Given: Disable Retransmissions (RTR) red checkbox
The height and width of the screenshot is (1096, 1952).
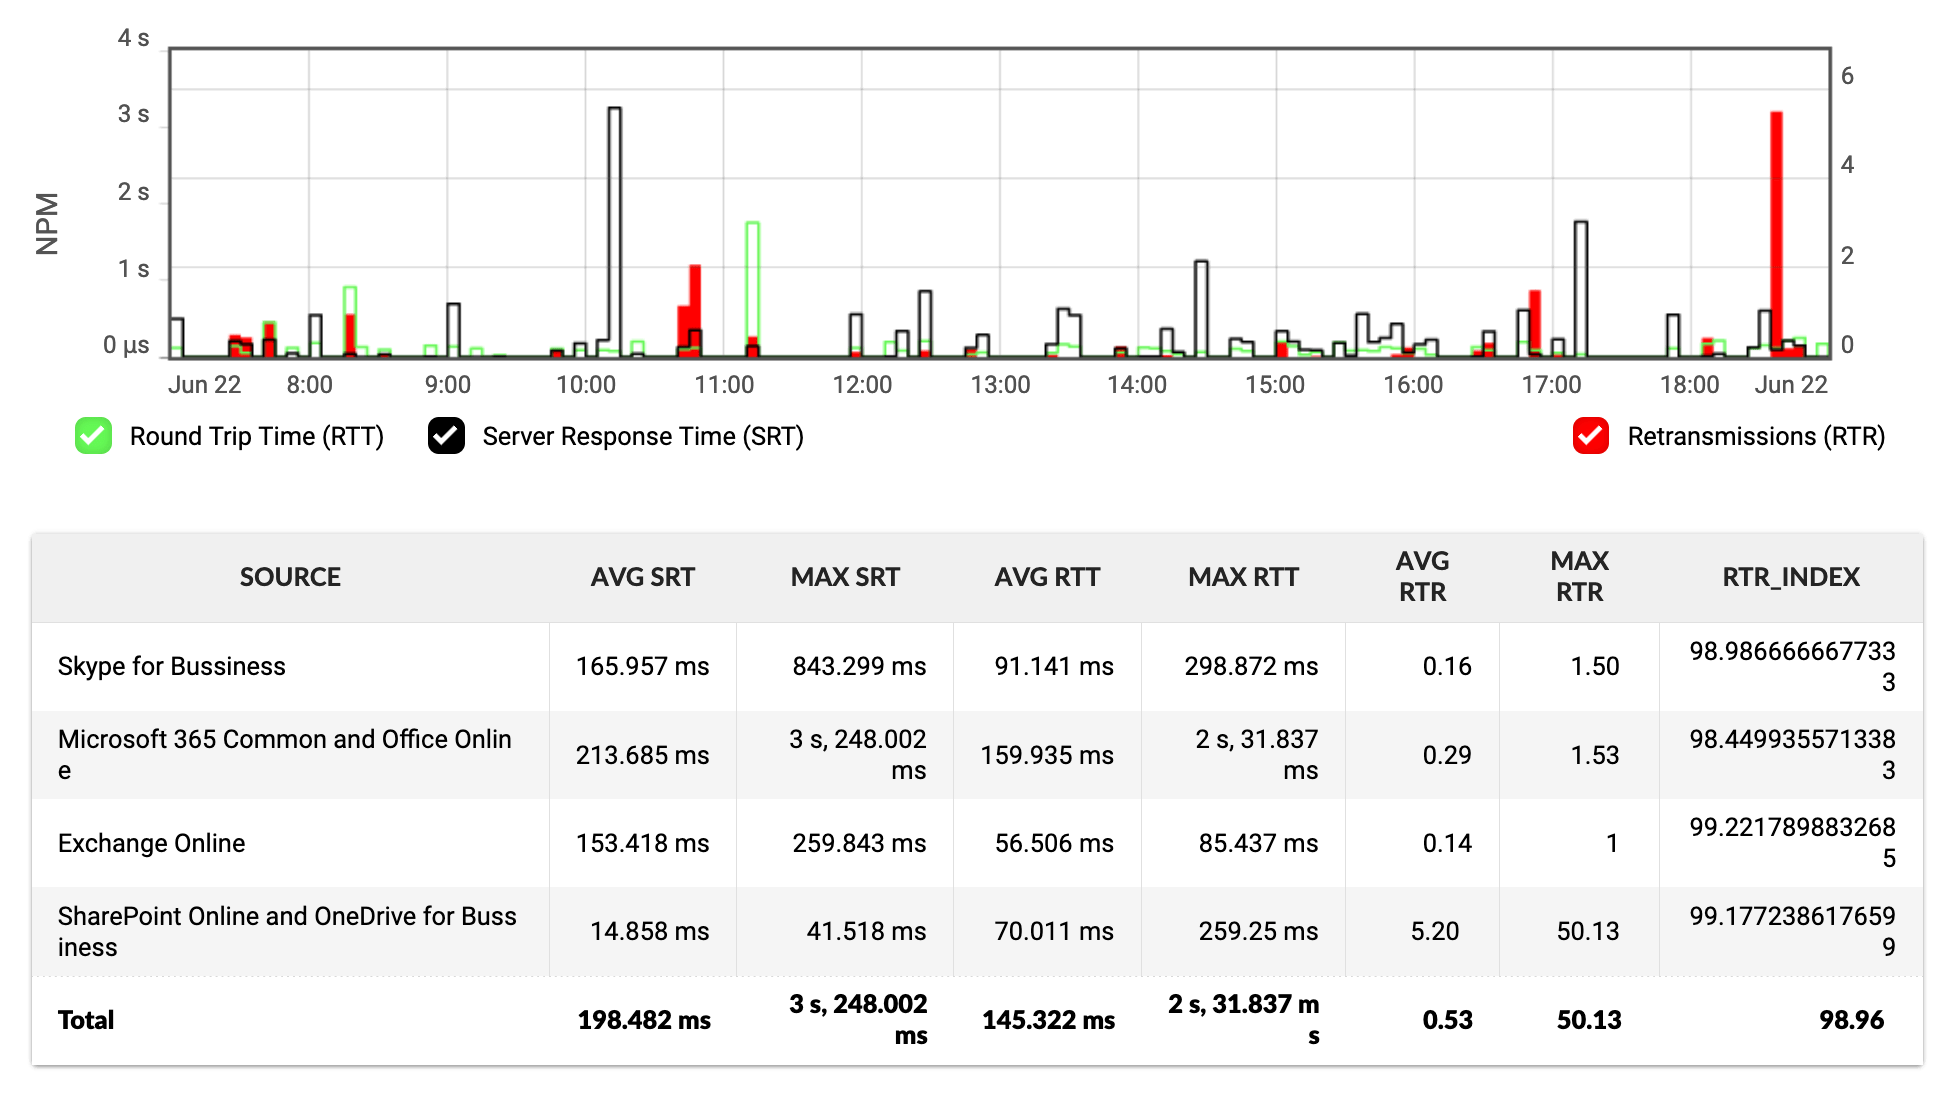Looking at the screenshot, I should pyautogui.click(x=1590, y=437).
